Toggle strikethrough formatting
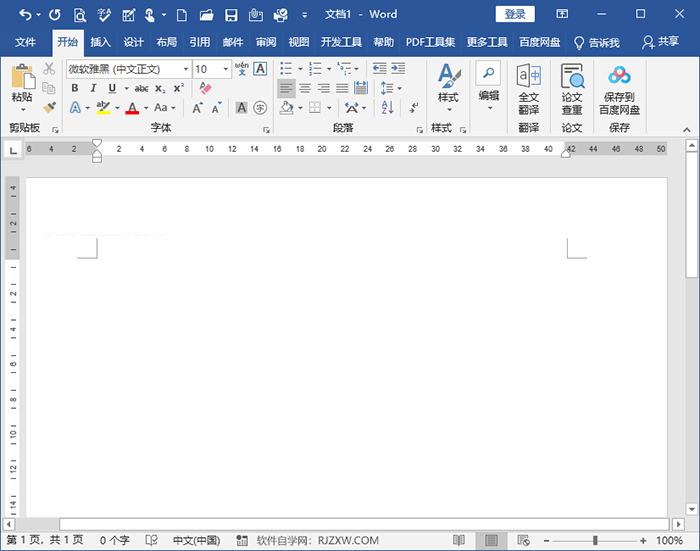The height and width of the screenshot is (551, 700). point(141,88)
